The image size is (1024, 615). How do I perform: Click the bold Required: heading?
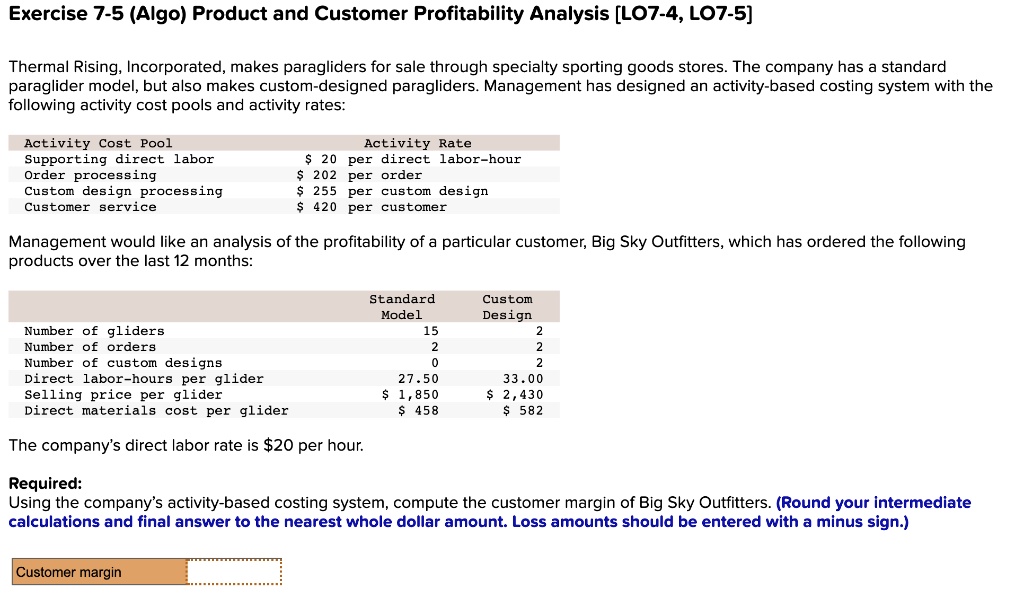tap(45, 483)
